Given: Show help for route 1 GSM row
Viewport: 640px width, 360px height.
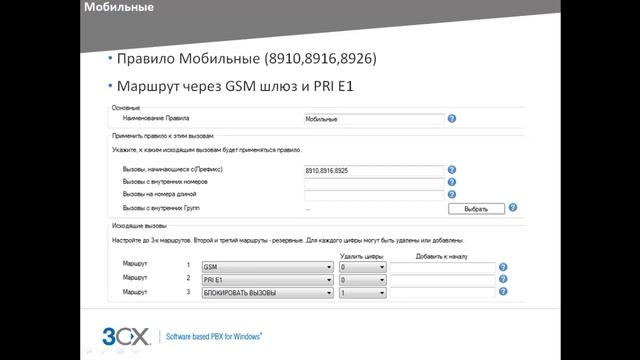Looking at the screenshot, I should click(x=503, y=267).
